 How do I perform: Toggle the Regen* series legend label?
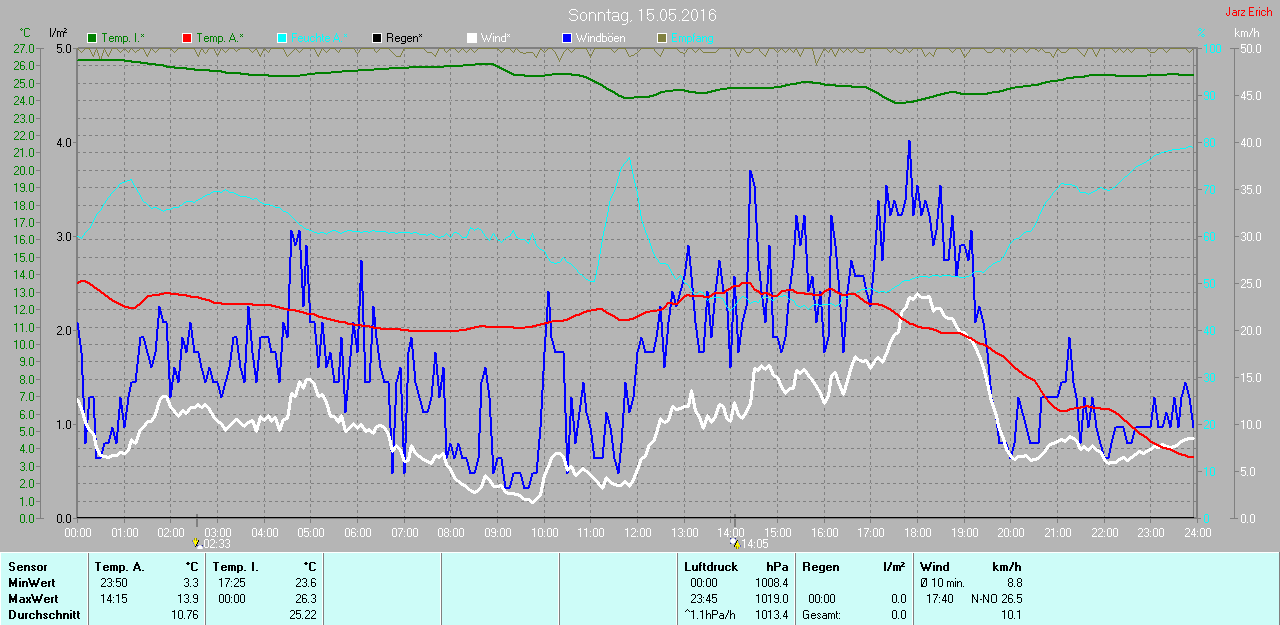(404, 38)
